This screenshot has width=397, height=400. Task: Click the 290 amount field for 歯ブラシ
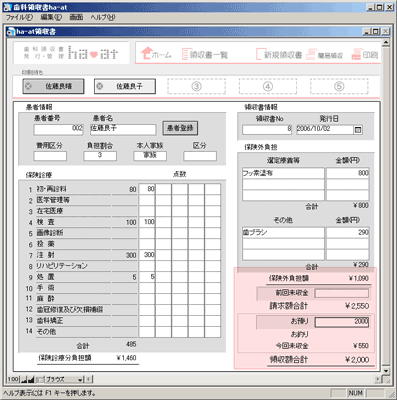pos(348,233)
